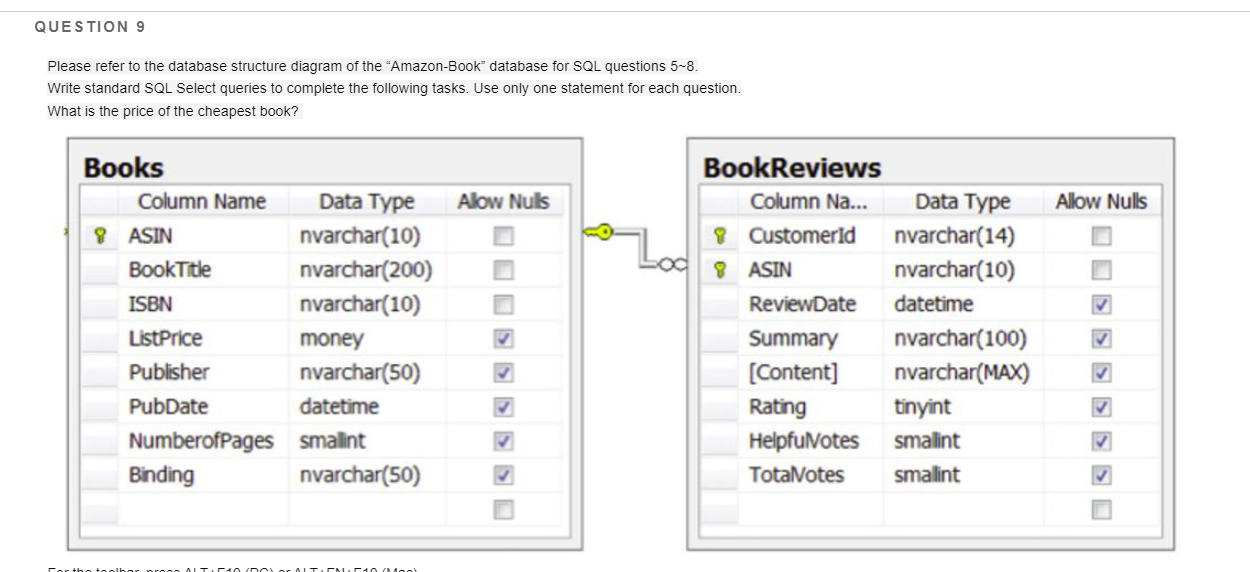
Task: Toggle the empty-row checkbox in BookReviews table
Action: (1101, 509)
